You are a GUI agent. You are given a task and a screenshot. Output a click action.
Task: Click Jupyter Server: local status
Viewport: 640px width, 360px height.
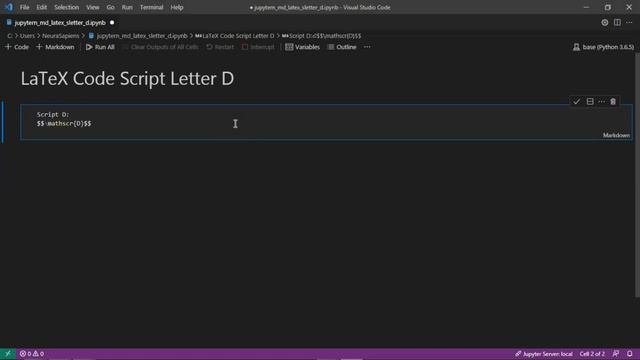(543, 353)
